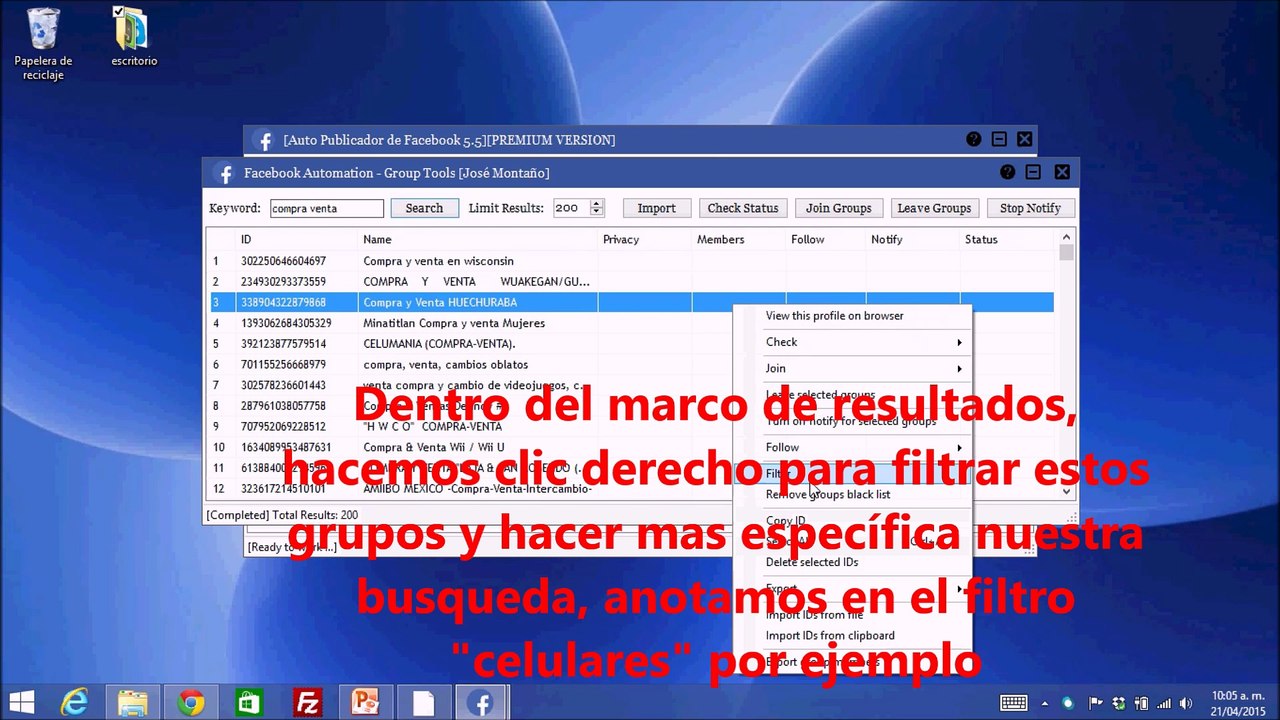Open the volume speaker tray icon

click(x=1186, y=703)
